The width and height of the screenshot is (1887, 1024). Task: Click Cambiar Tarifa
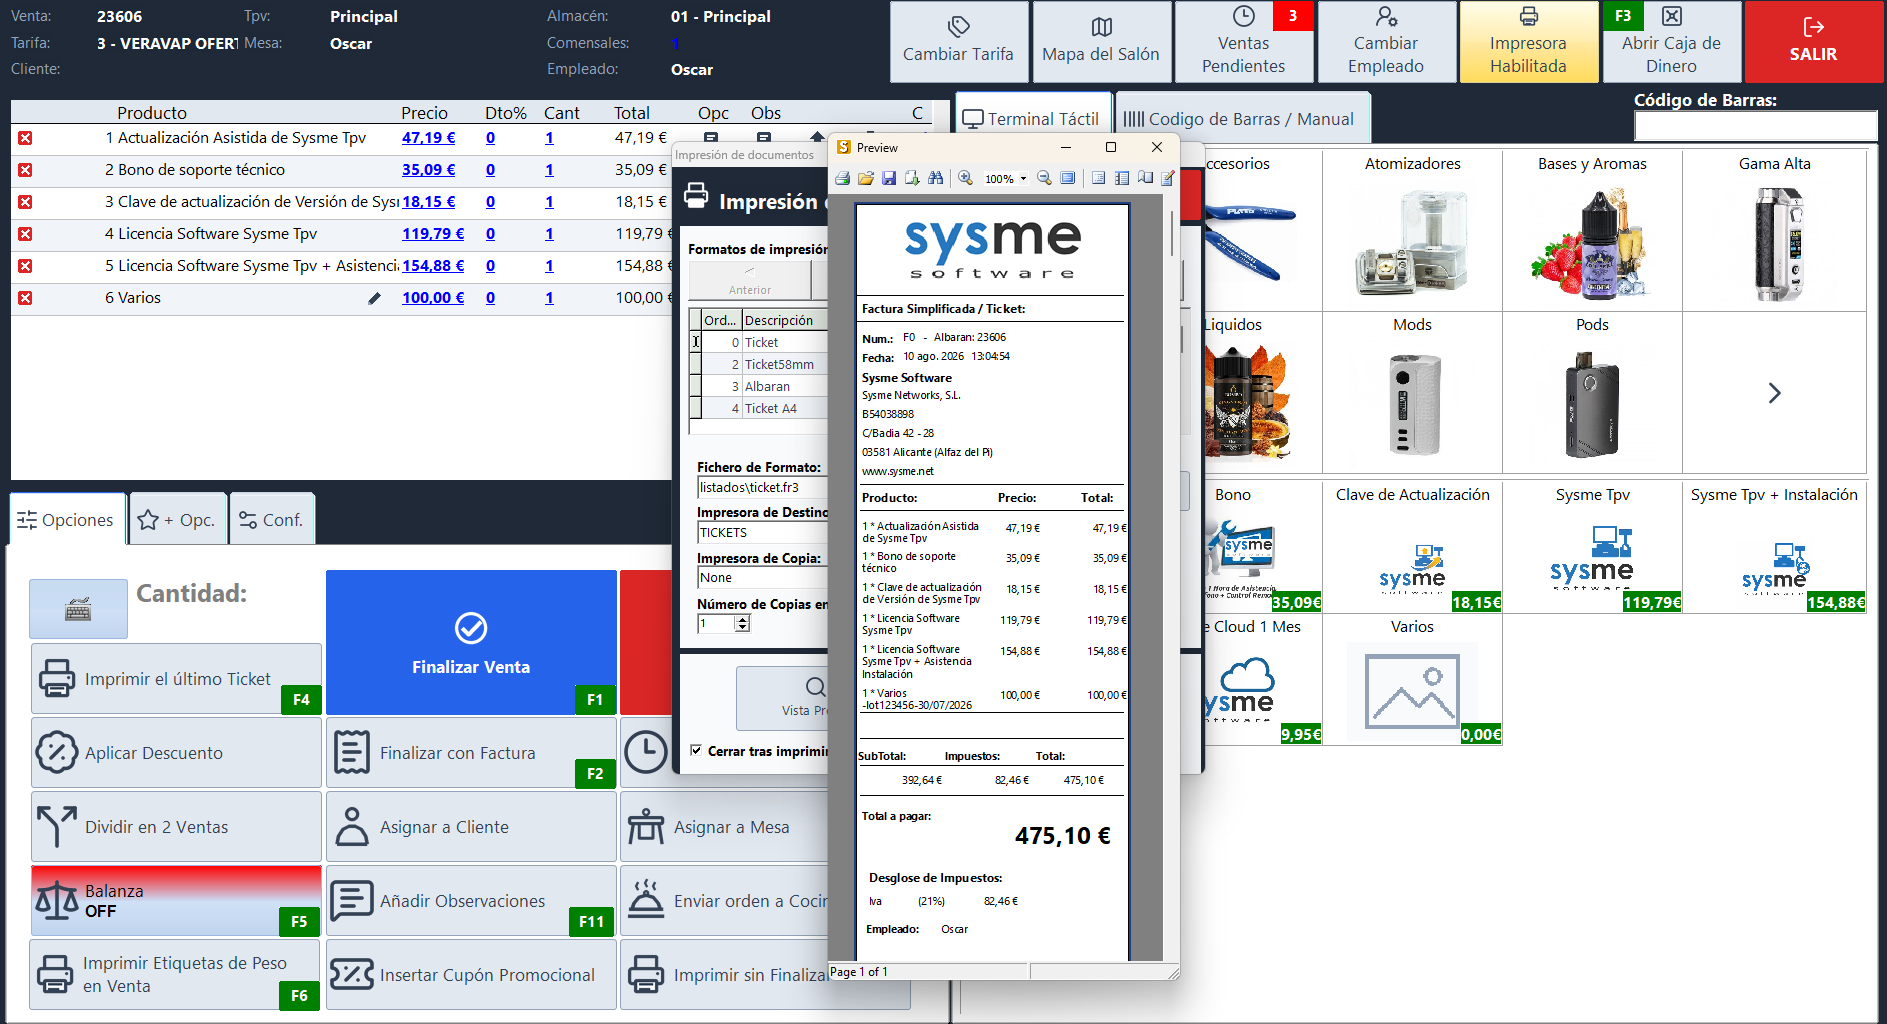coord(958,42)
